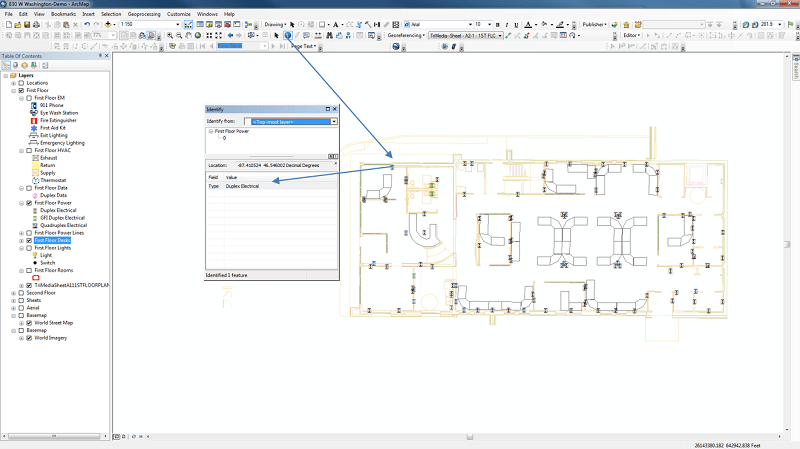Open the georeferencing layer dropdown
The width and height of the screenshot is (800, 449).
500,36
